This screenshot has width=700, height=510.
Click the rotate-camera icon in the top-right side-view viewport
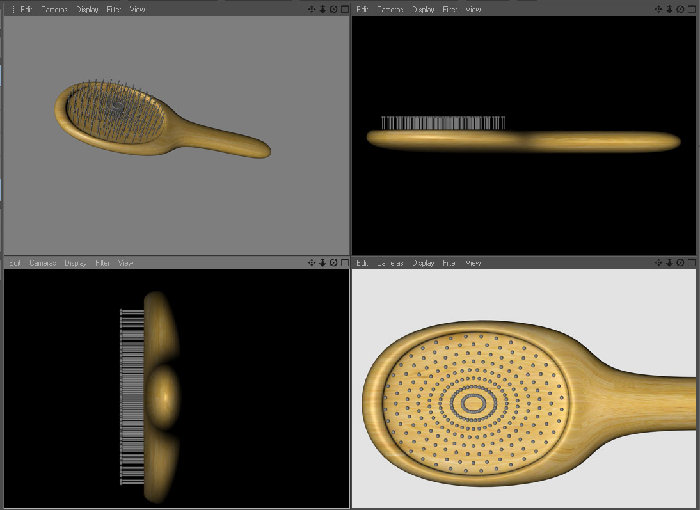tap(680, 9)
